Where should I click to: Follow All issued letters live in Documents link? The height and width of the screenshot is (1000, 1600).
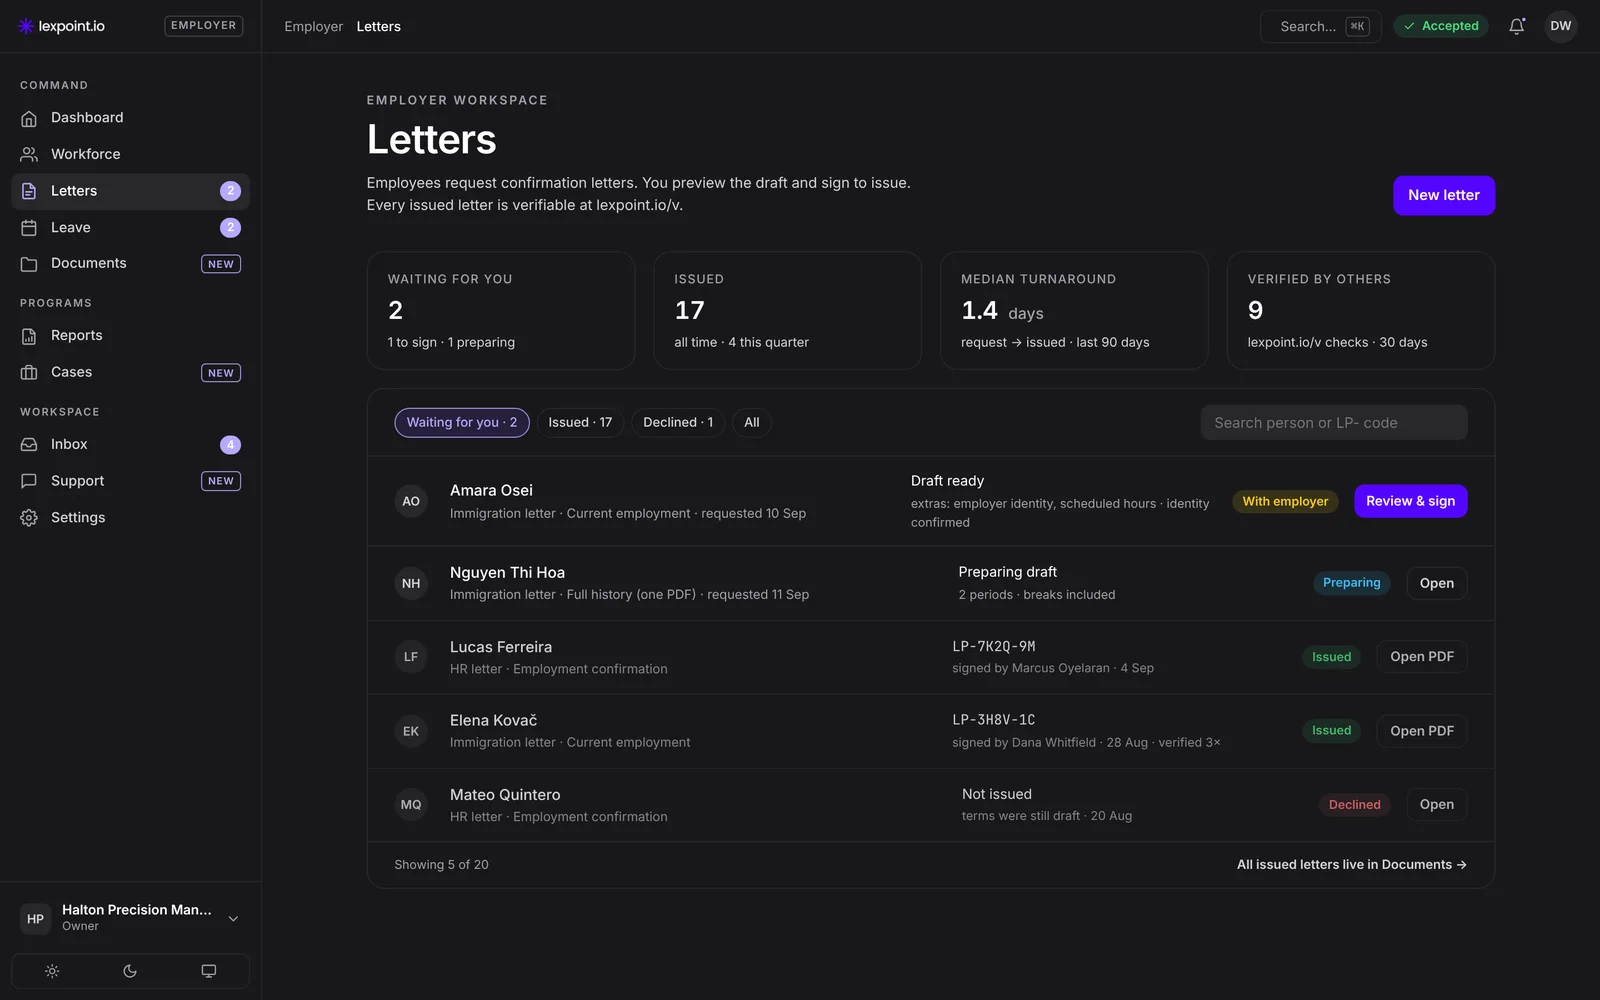coord(1351,865)
